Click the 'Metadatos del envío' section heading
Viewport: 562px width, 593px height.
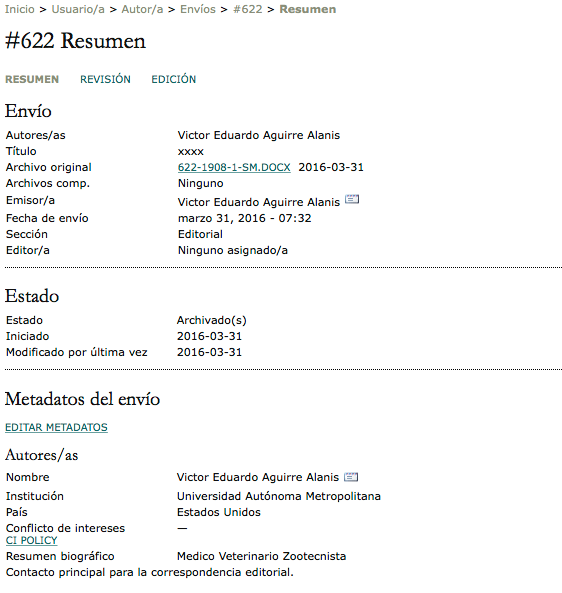pos(82,399)
